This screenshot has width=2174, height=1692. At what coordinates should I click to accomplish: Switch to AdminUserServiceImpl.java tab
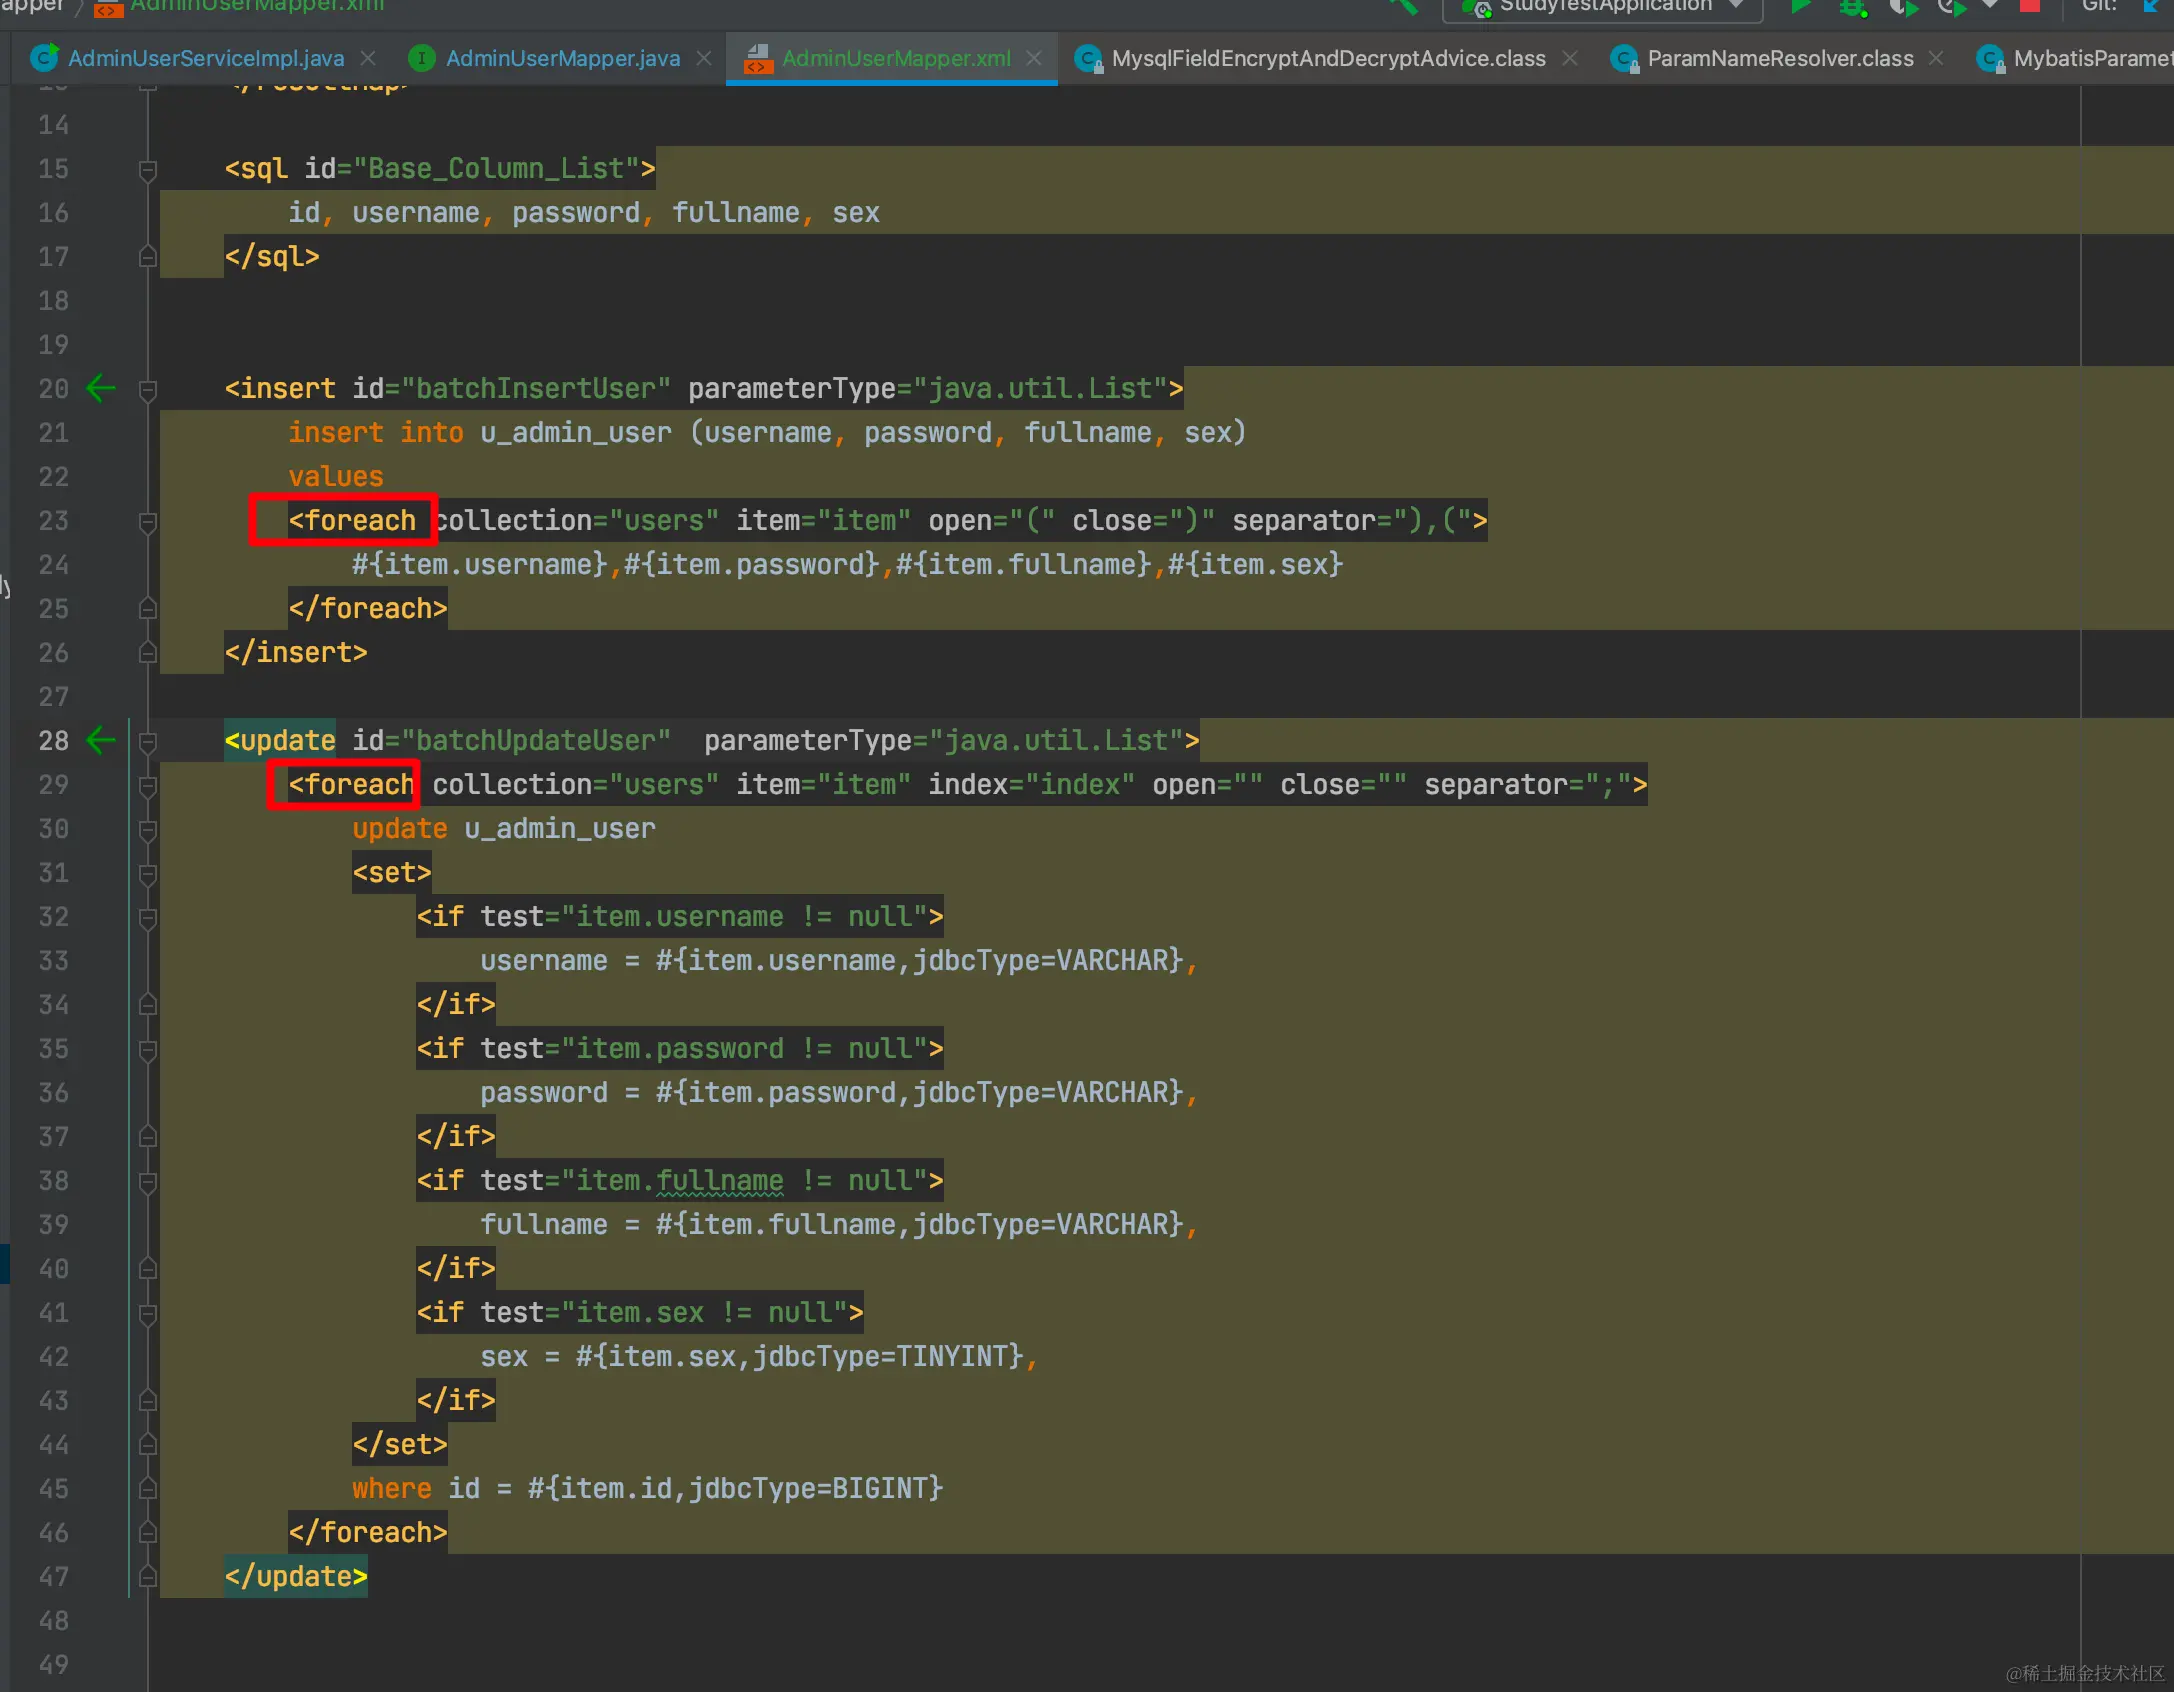coord(205,58)
